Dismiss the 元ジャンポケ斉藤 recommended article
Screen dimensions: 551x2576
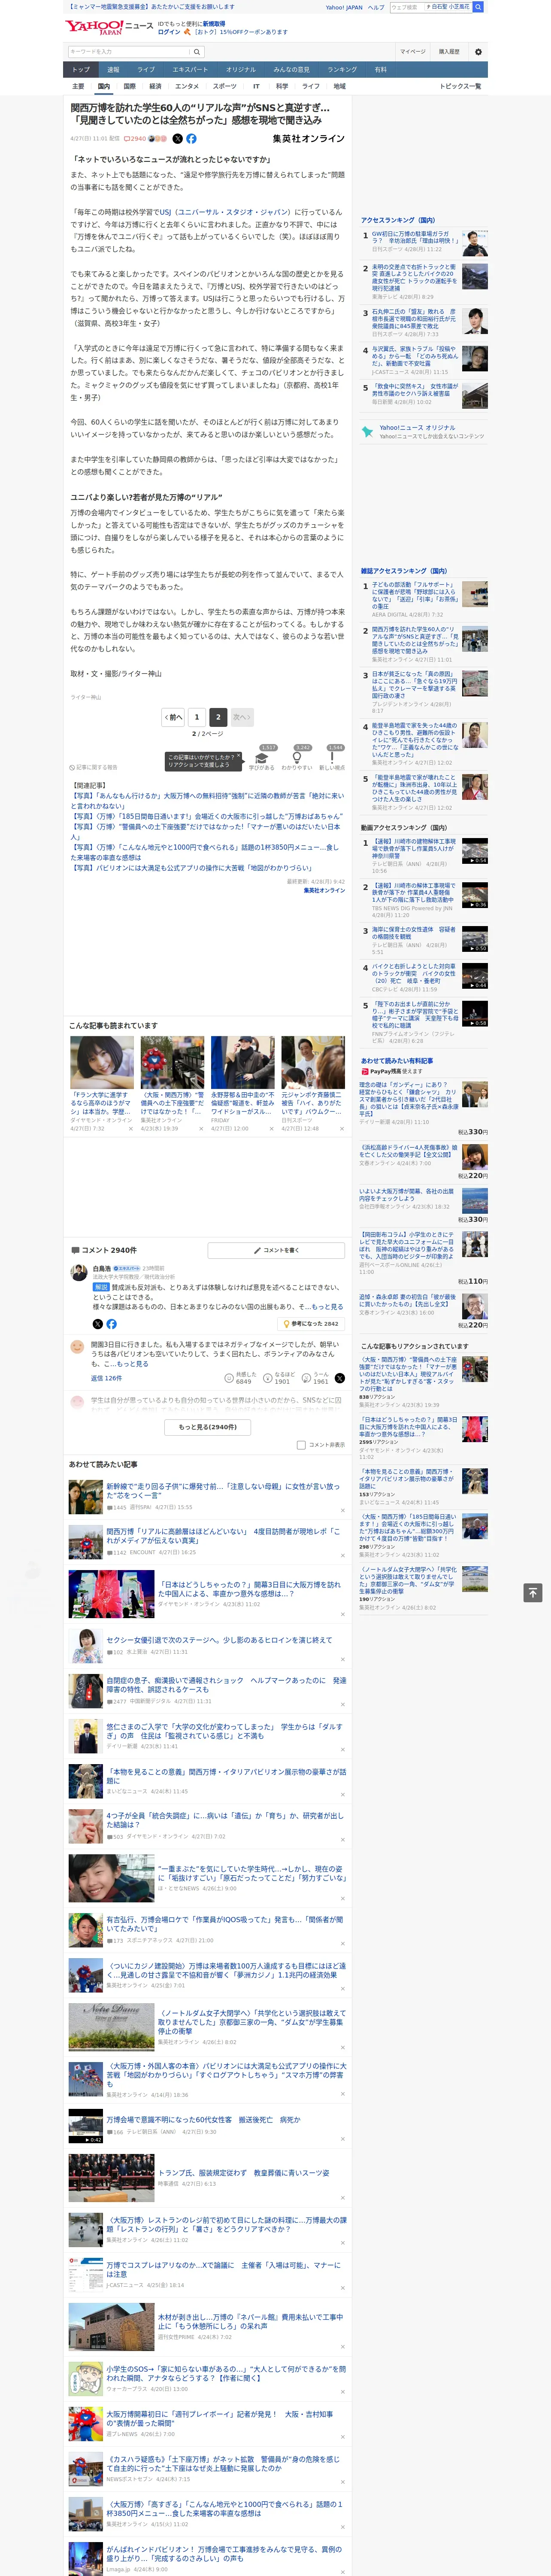coord(342,1129)
